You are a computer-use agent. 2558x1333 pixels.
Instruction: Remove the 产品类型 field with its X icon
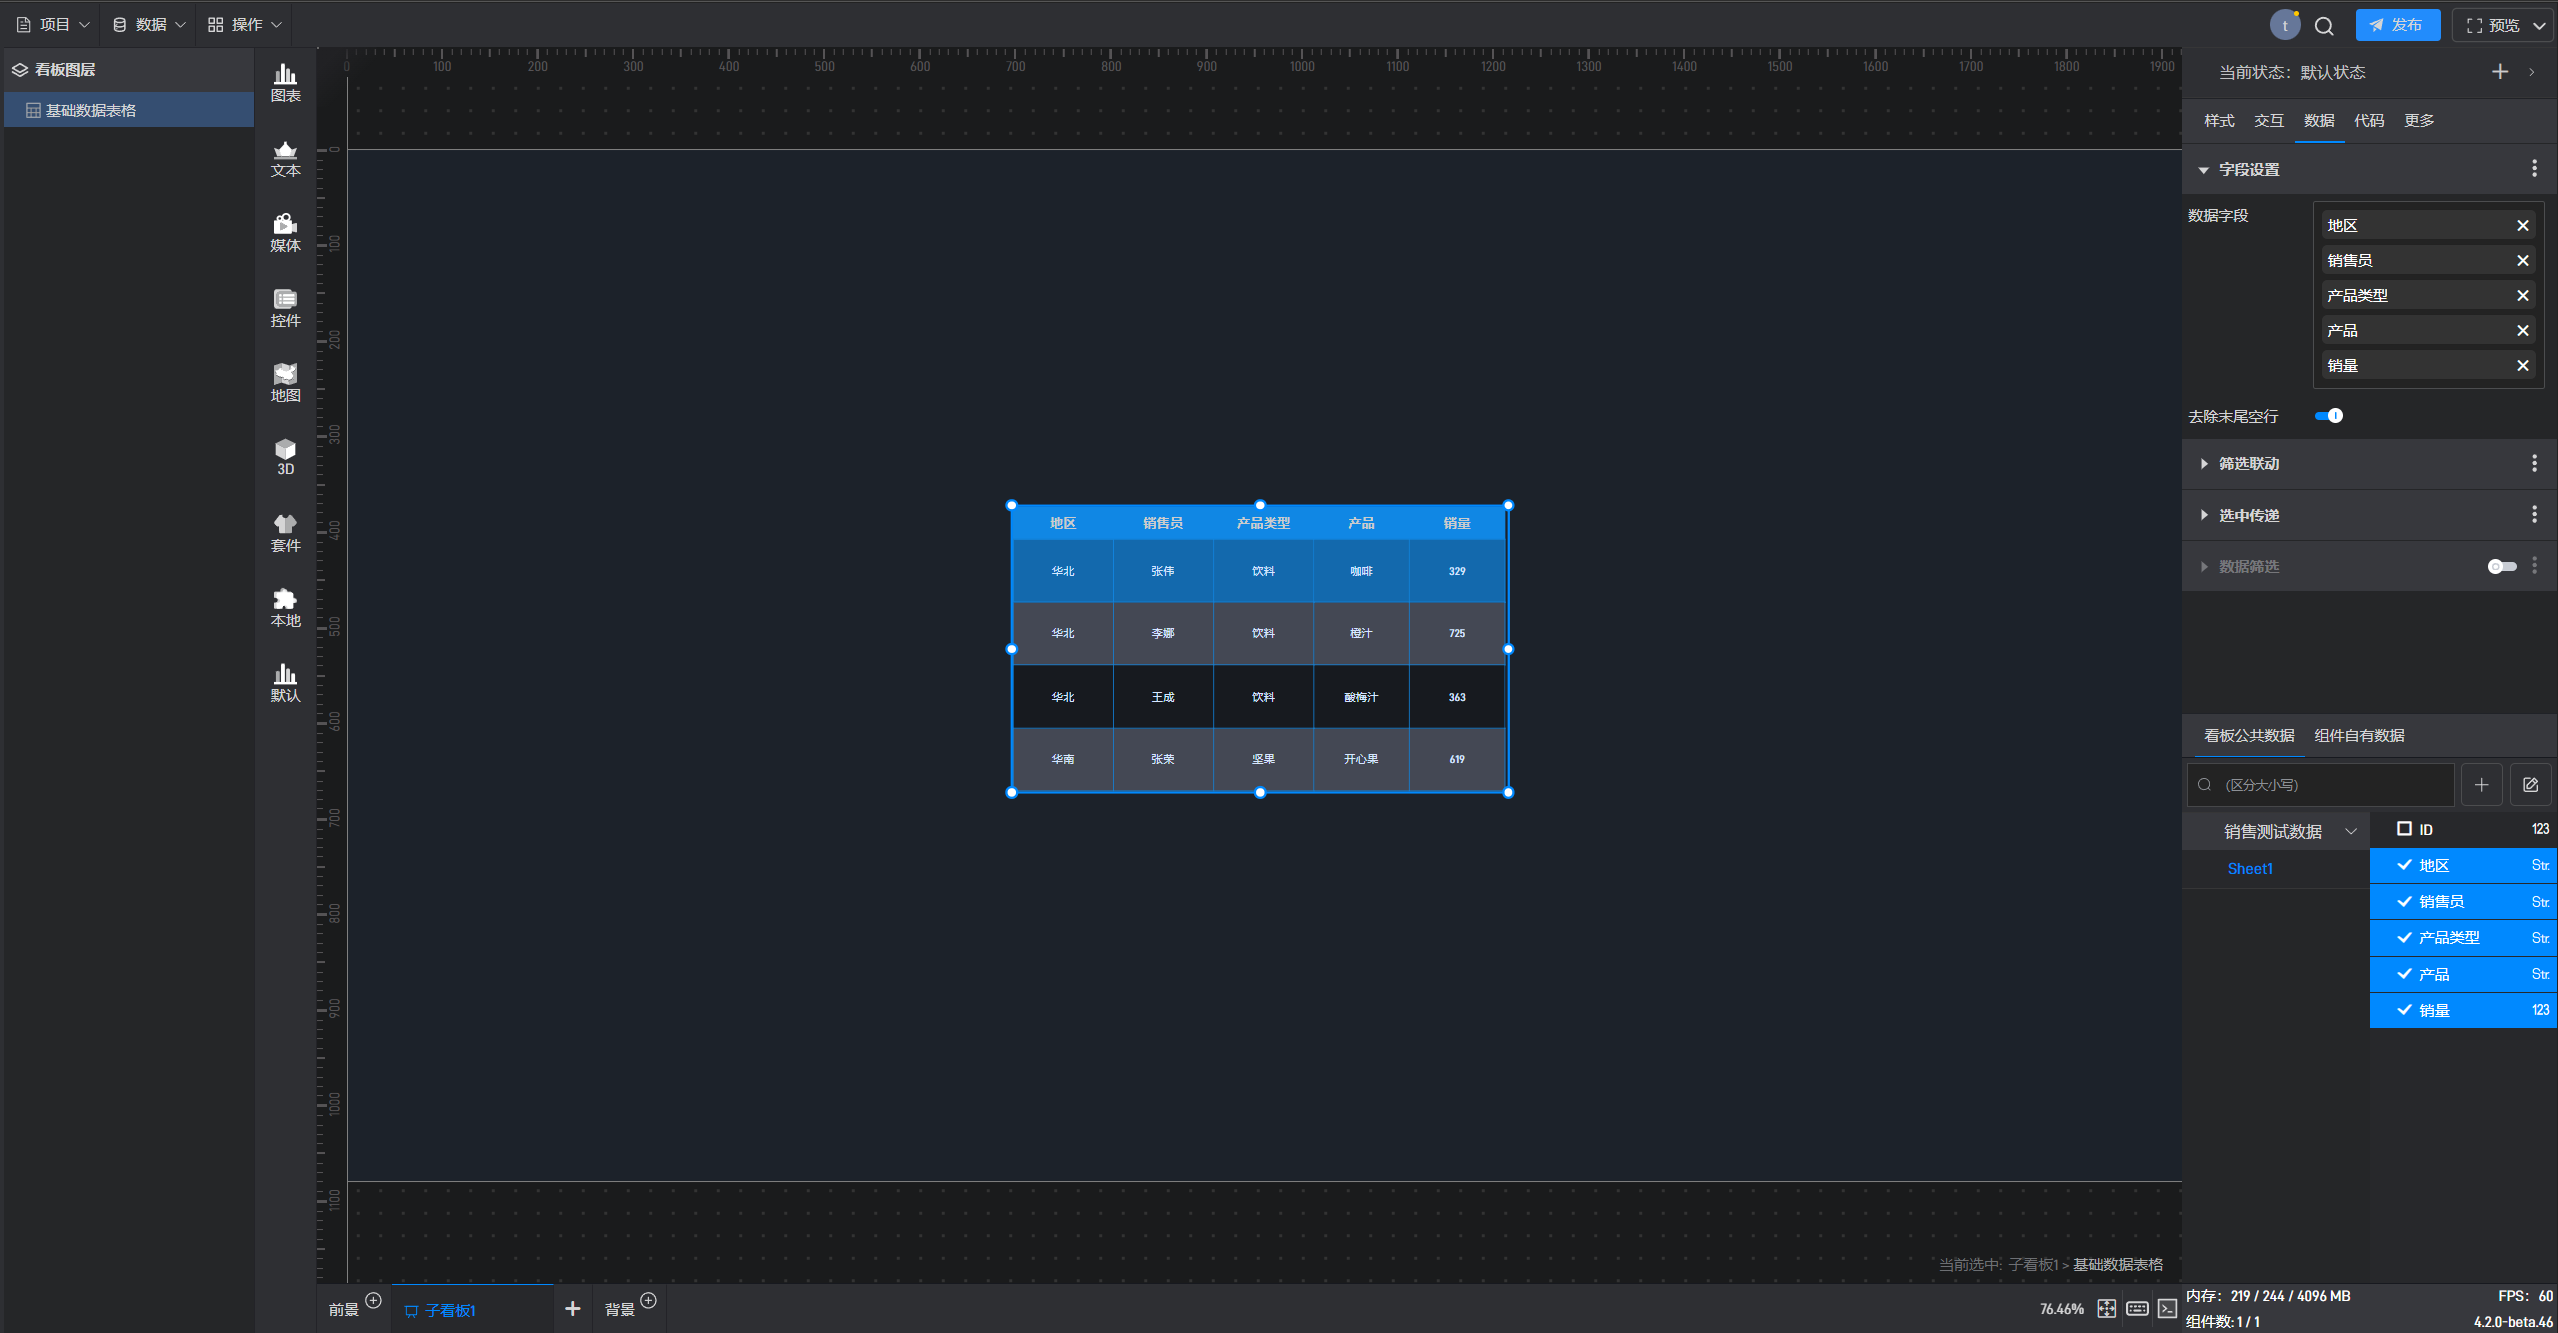[2522, 296]
